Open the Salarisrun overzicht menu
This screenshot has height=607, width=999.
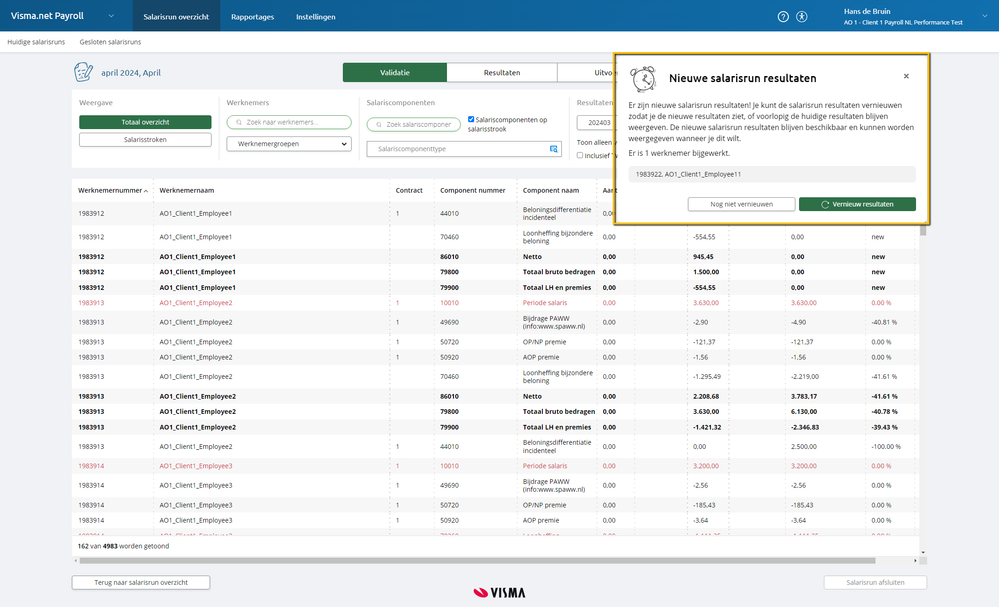pyautogui.click(x=176, y=17)
